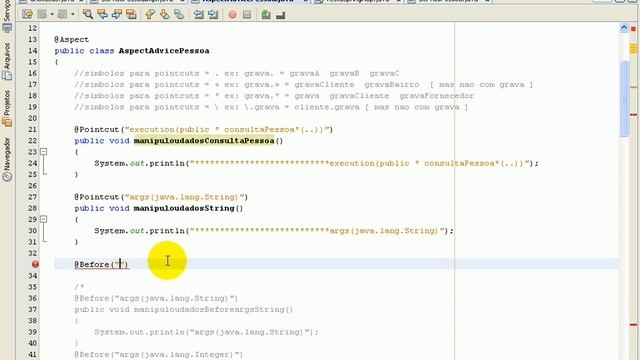Image resolution: width=640 pixels, height=360 pixels.
Task: Collapse code fold at line 23
Action: click(x=43, y=152)
